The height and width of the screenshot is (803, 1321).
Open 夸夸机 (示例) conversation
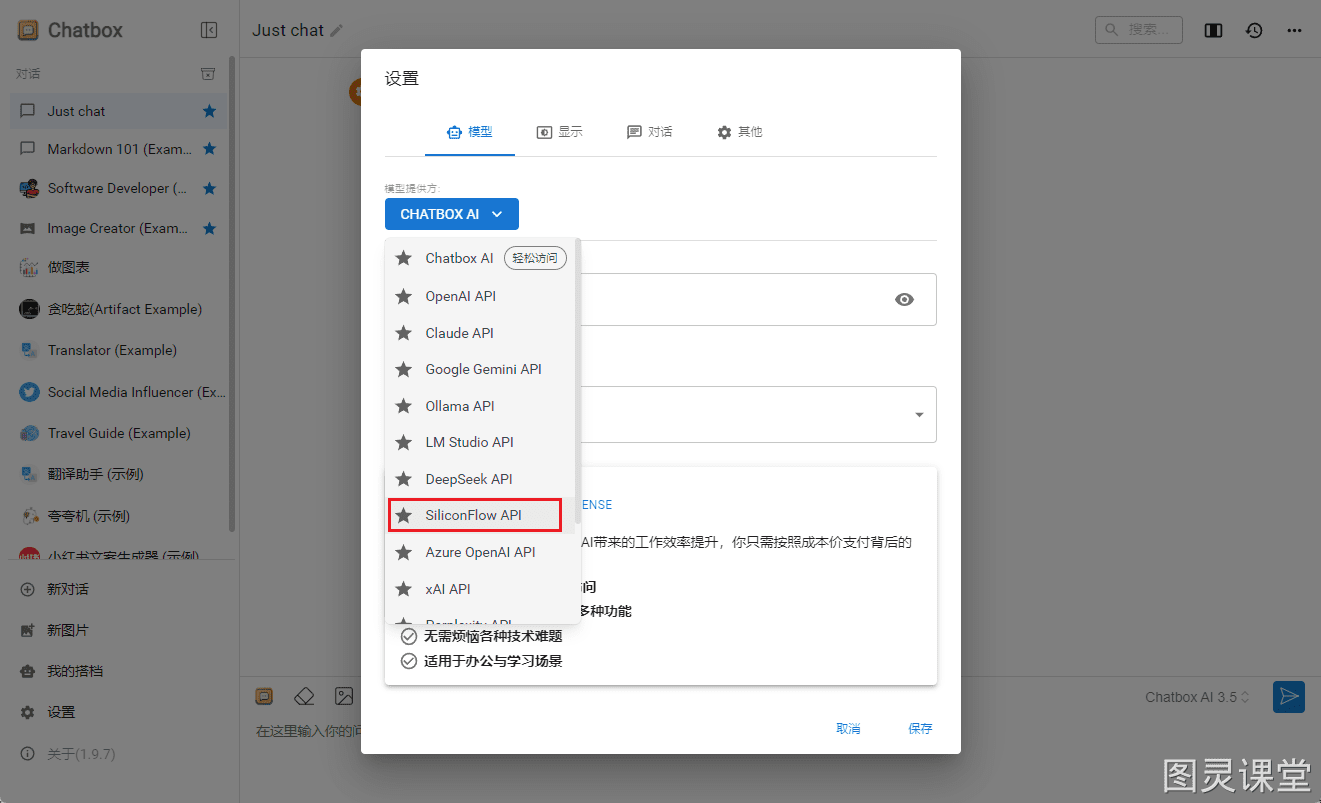[x=119, y=516]
